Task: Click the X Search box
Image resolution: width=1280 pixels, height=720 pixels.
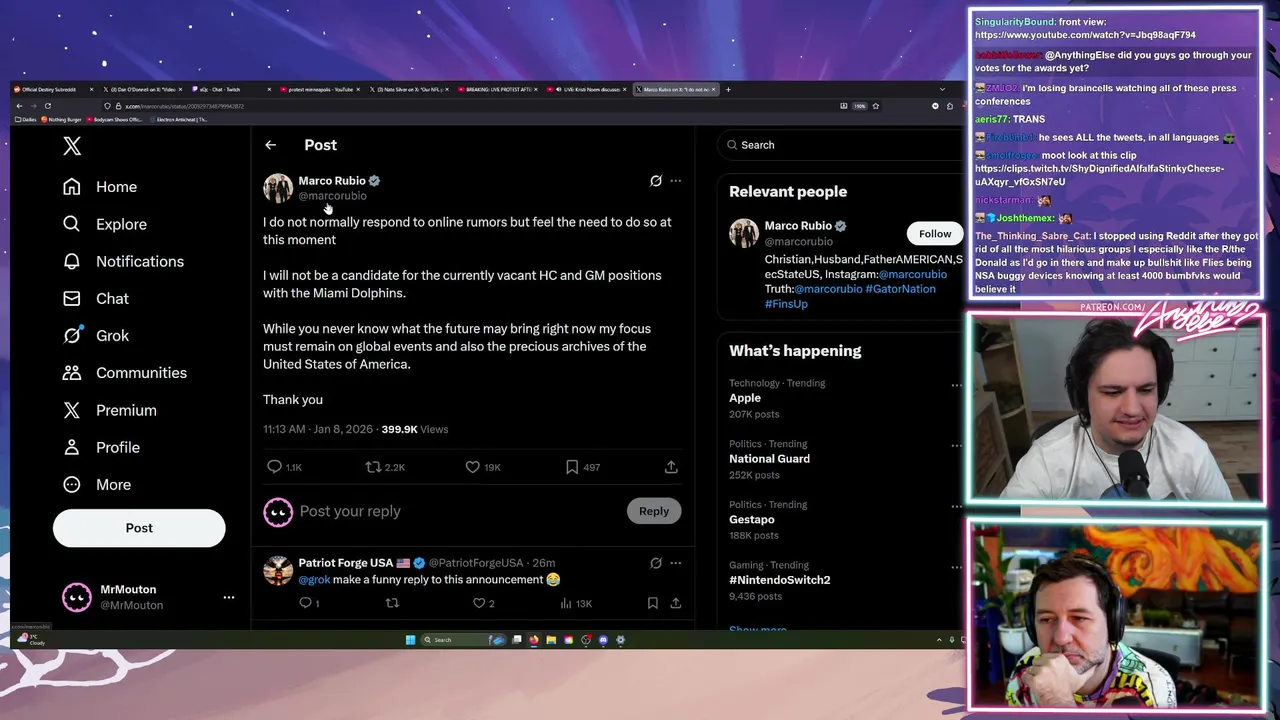Action: pyautogui.click(x=838, y=145)
